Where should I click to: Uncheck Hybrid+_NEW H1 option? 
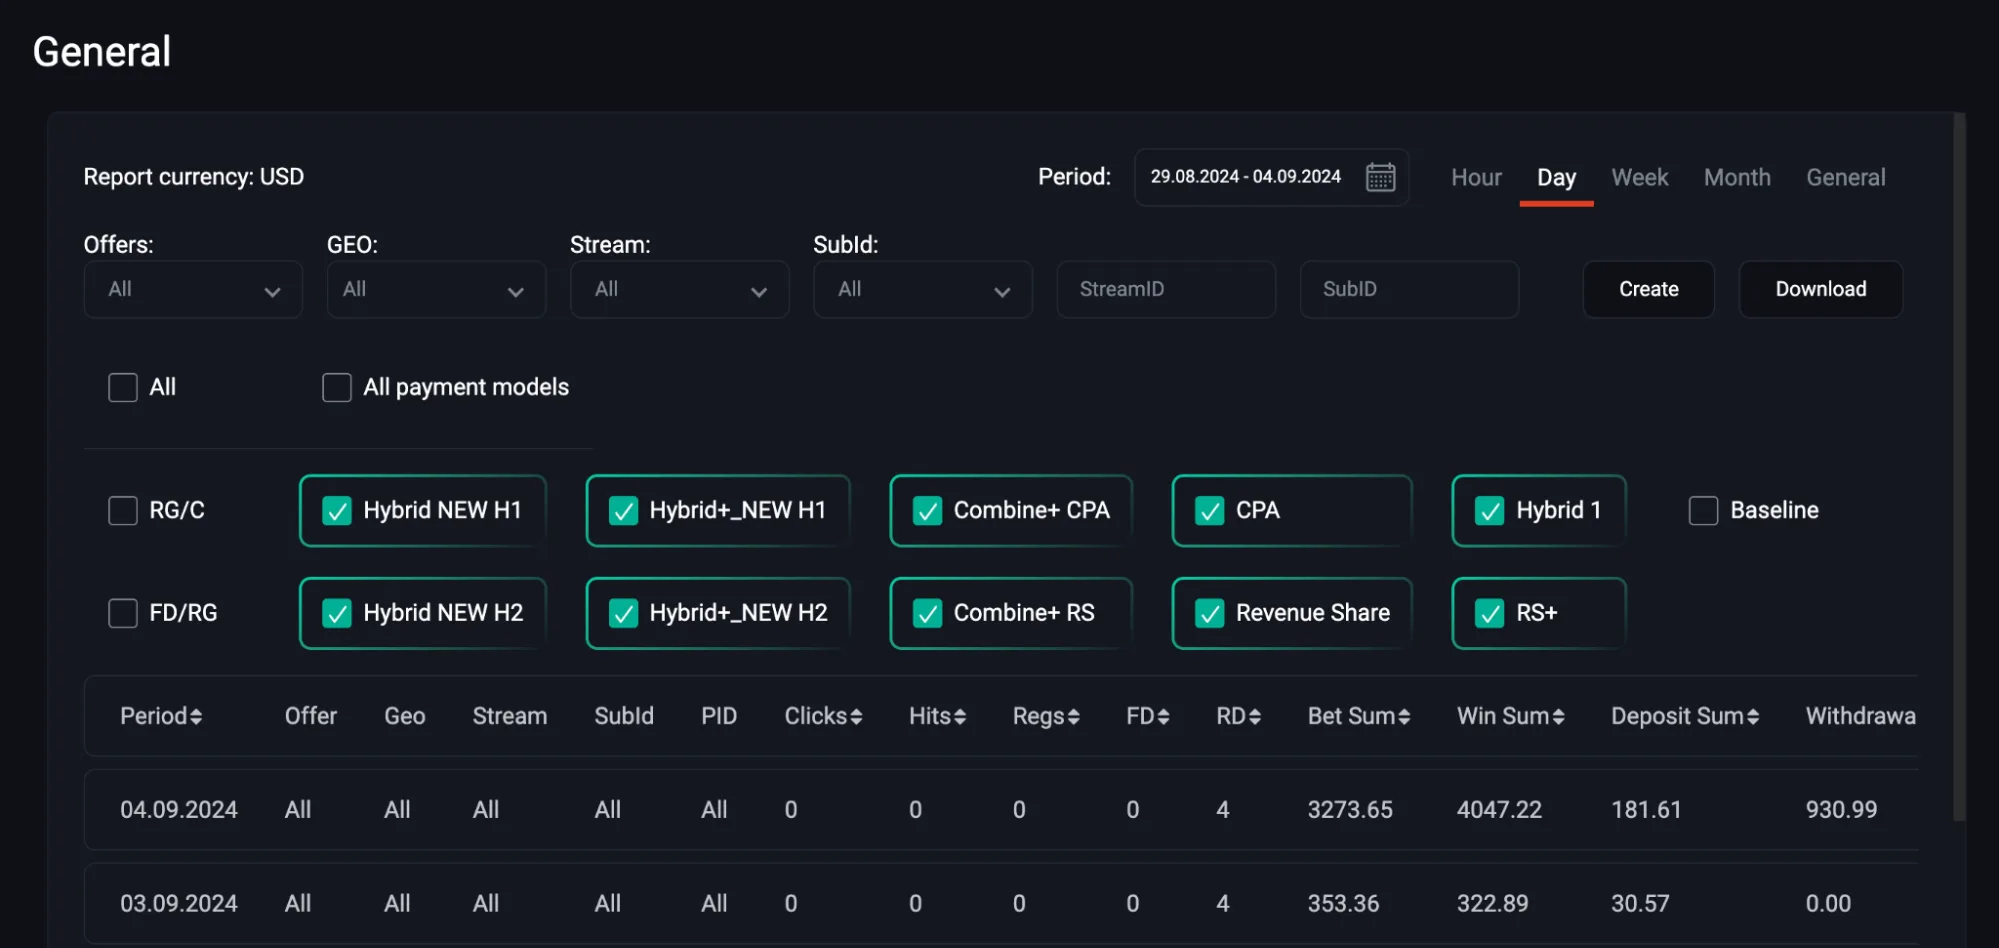623,511
